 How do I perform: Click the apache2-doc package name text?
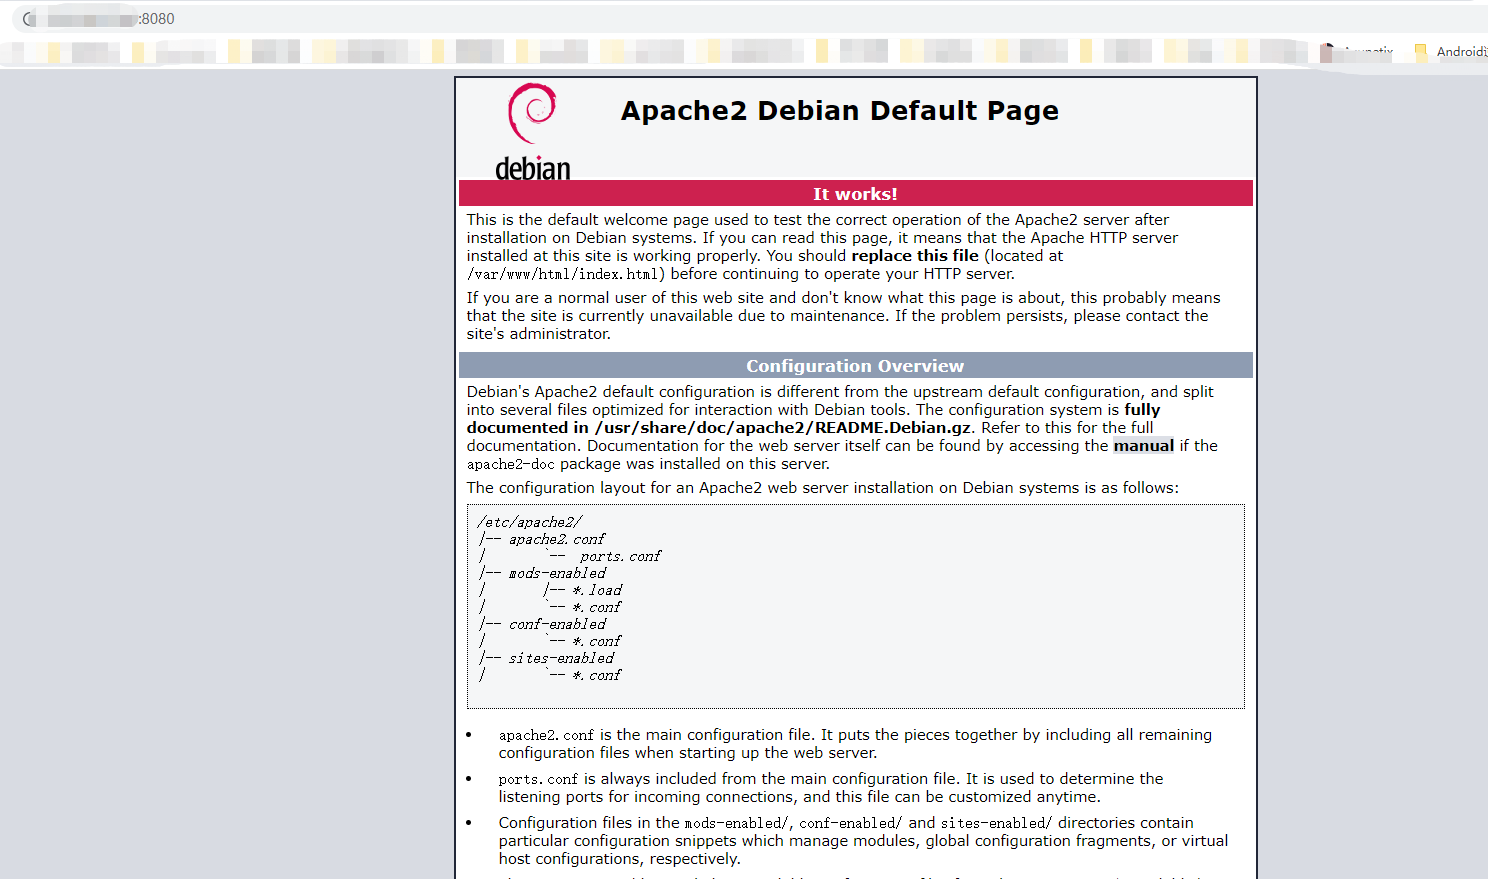click(x=510, y=464)
